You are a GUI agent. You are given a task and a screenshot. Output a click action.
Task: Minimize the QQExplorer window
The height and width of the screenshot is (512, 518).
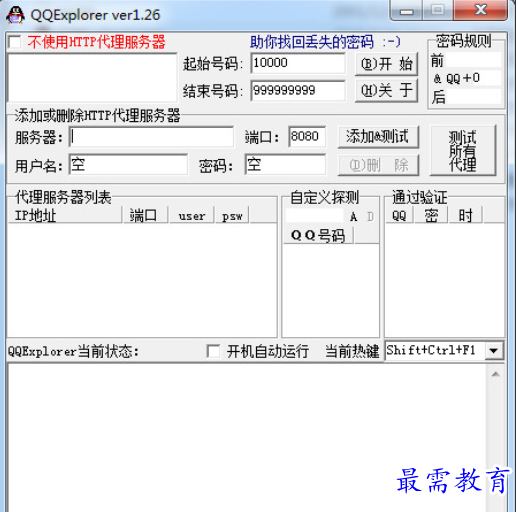[x=406, y=11]
